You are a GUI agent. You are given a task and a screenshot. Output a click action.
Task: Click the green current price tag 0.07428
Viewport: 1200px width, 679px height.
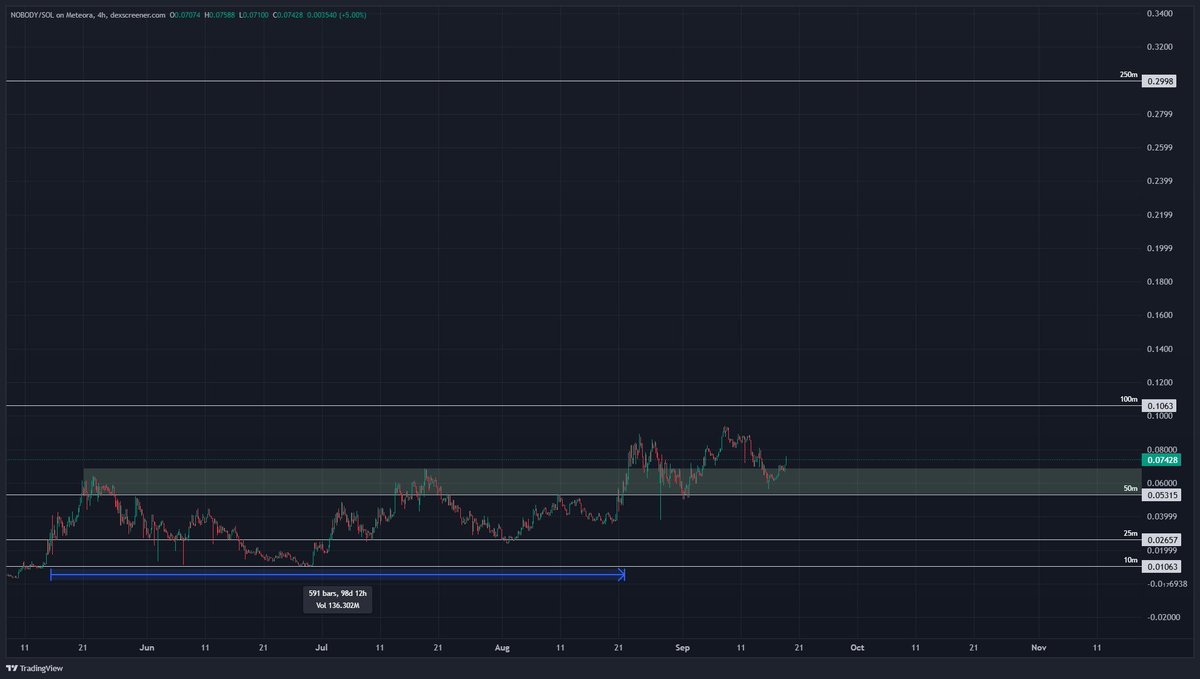click(x=1161, y=460)
